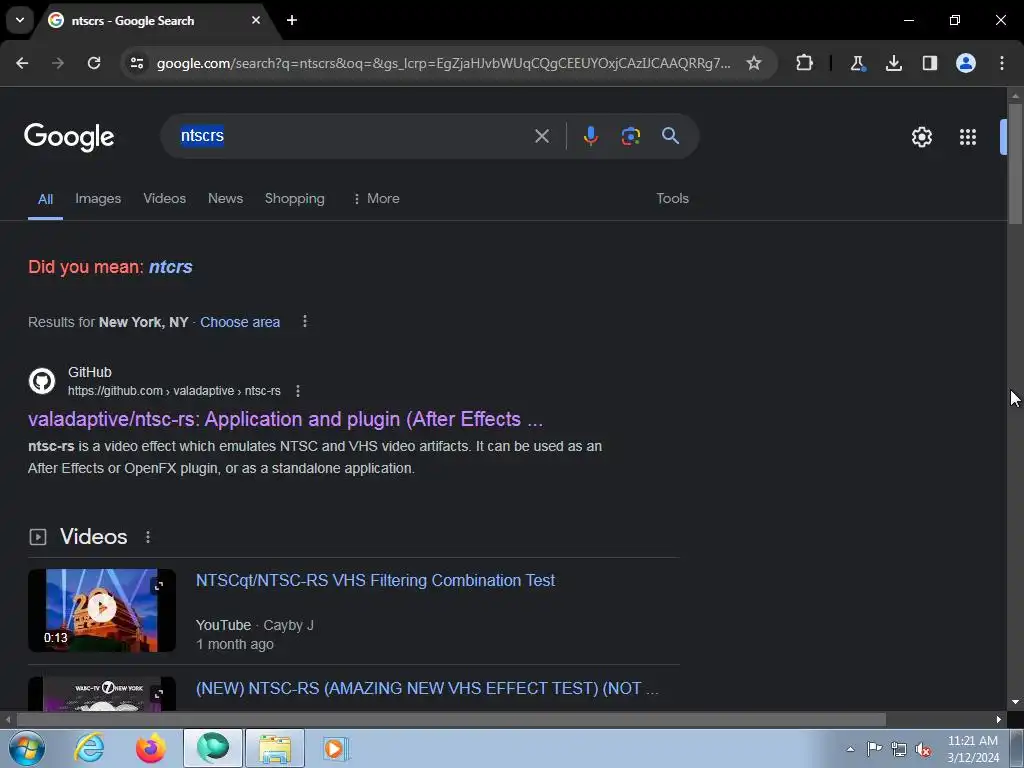Click the vertical page scrollbar thumb
The height and width of the screenshot is (768, 1024).
pyautogui.click(x=1015, y=163)
